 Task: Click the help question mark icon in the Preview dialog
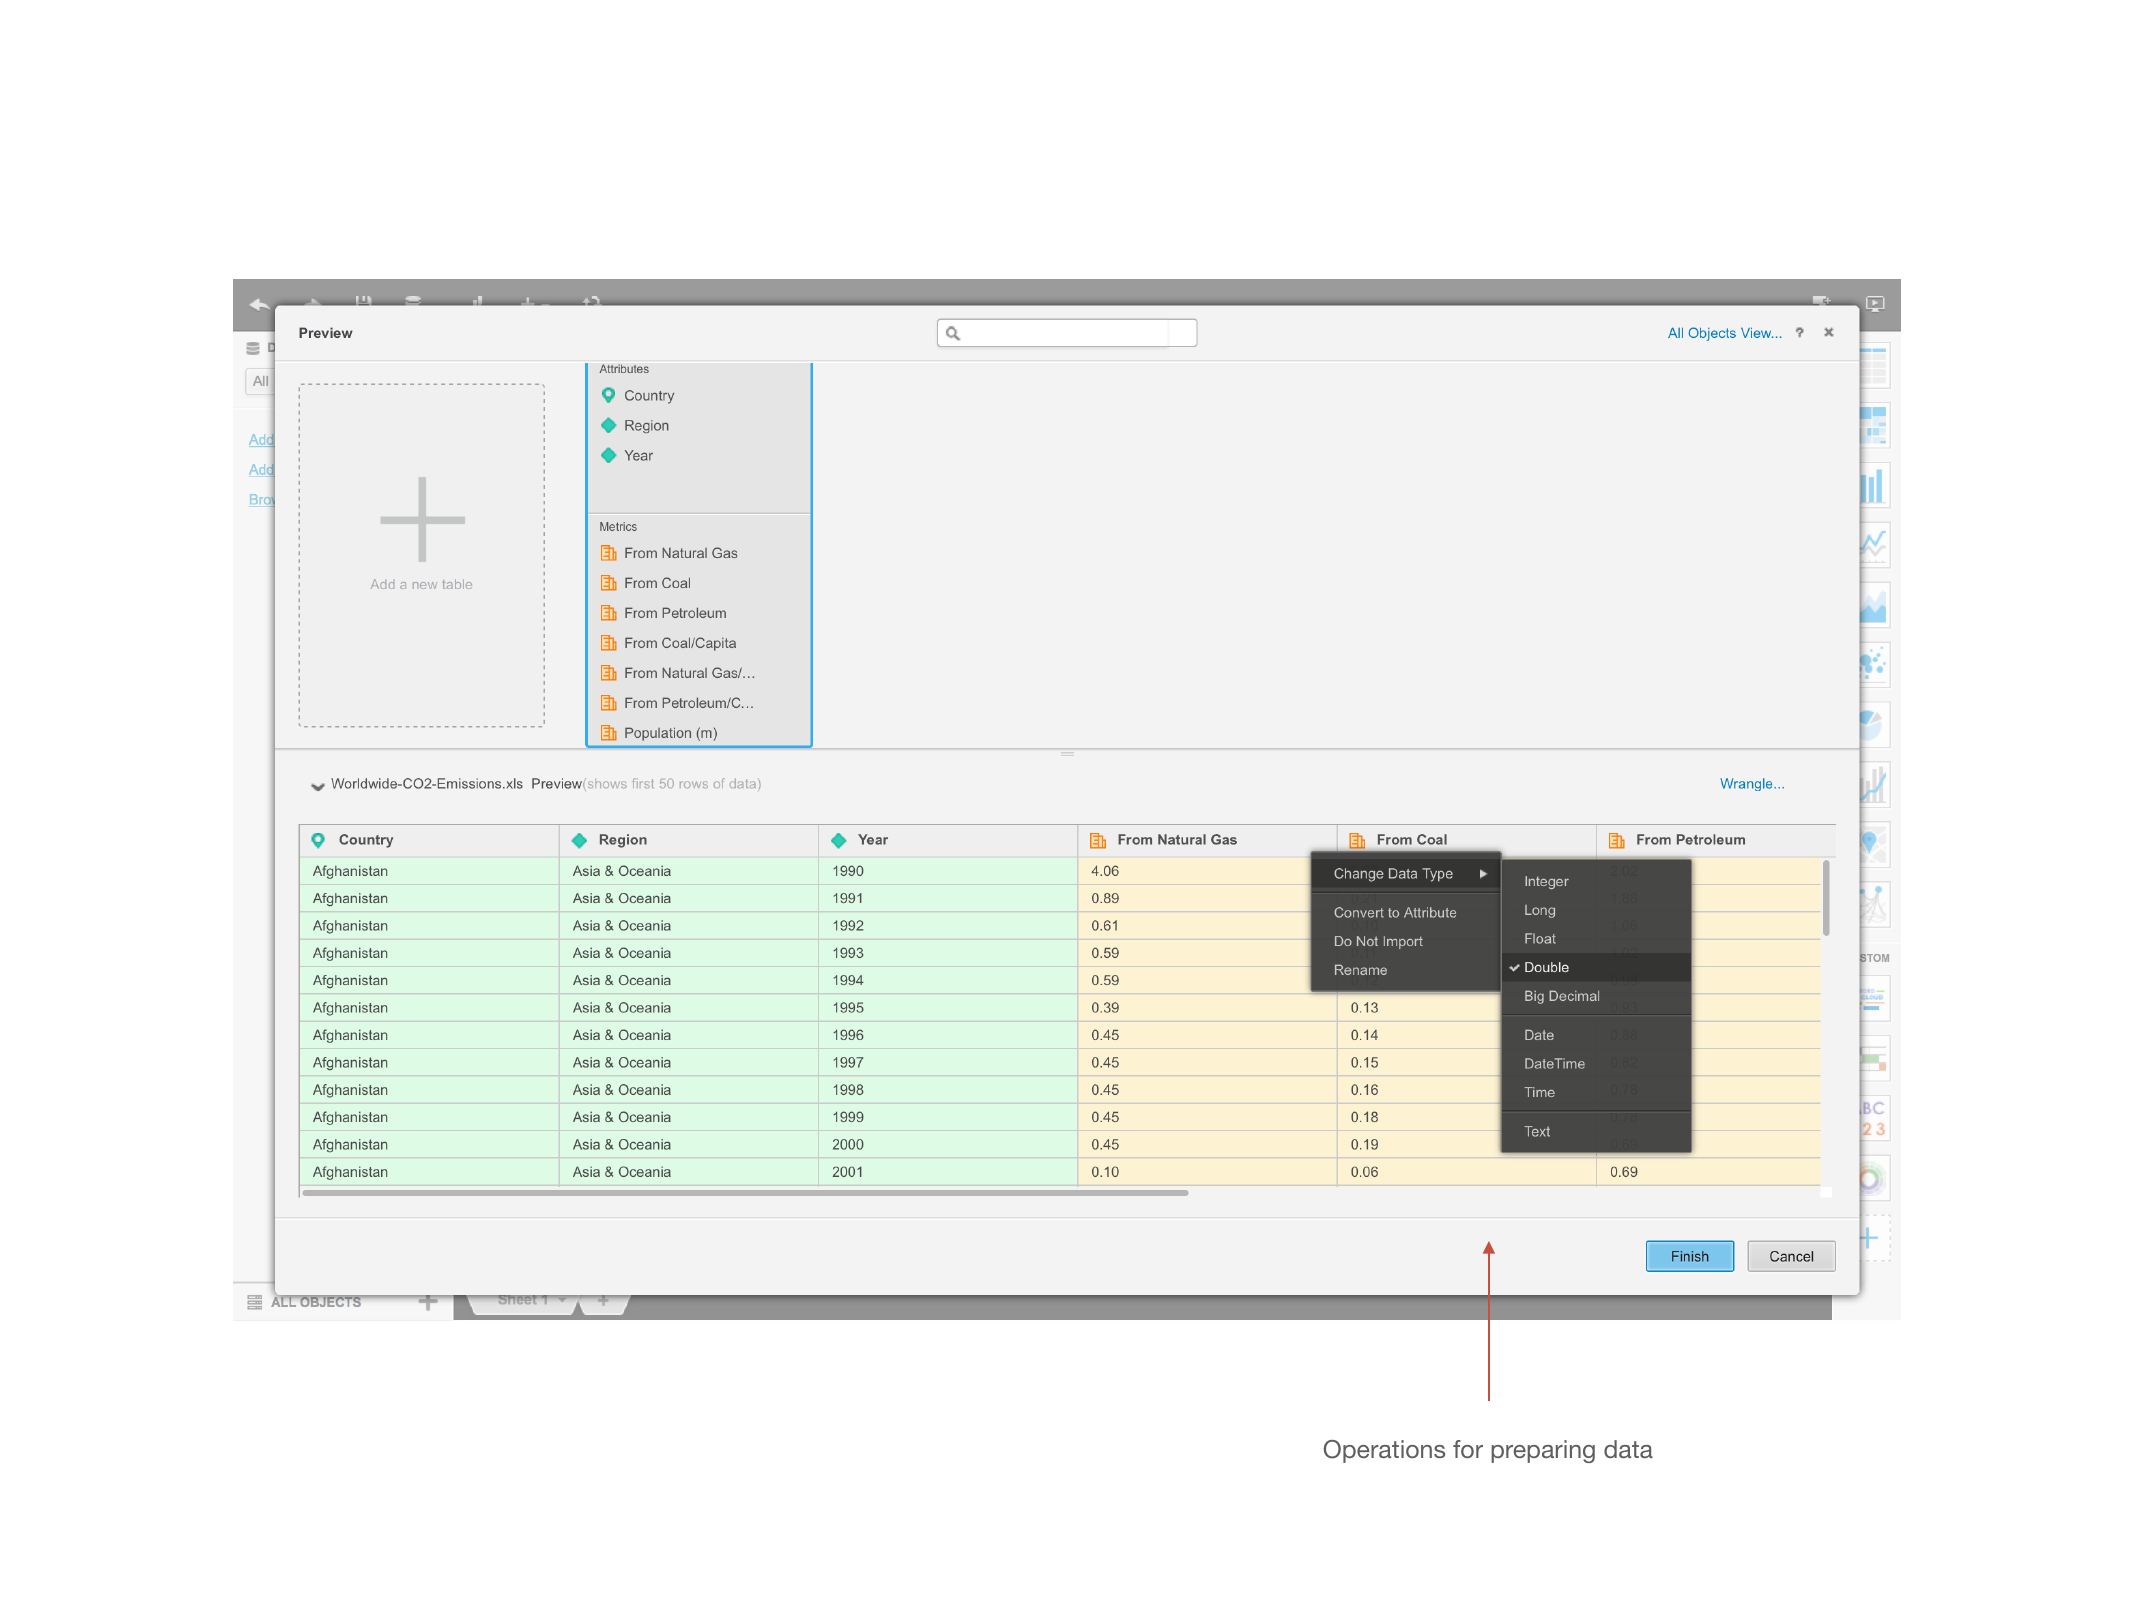1799,333
